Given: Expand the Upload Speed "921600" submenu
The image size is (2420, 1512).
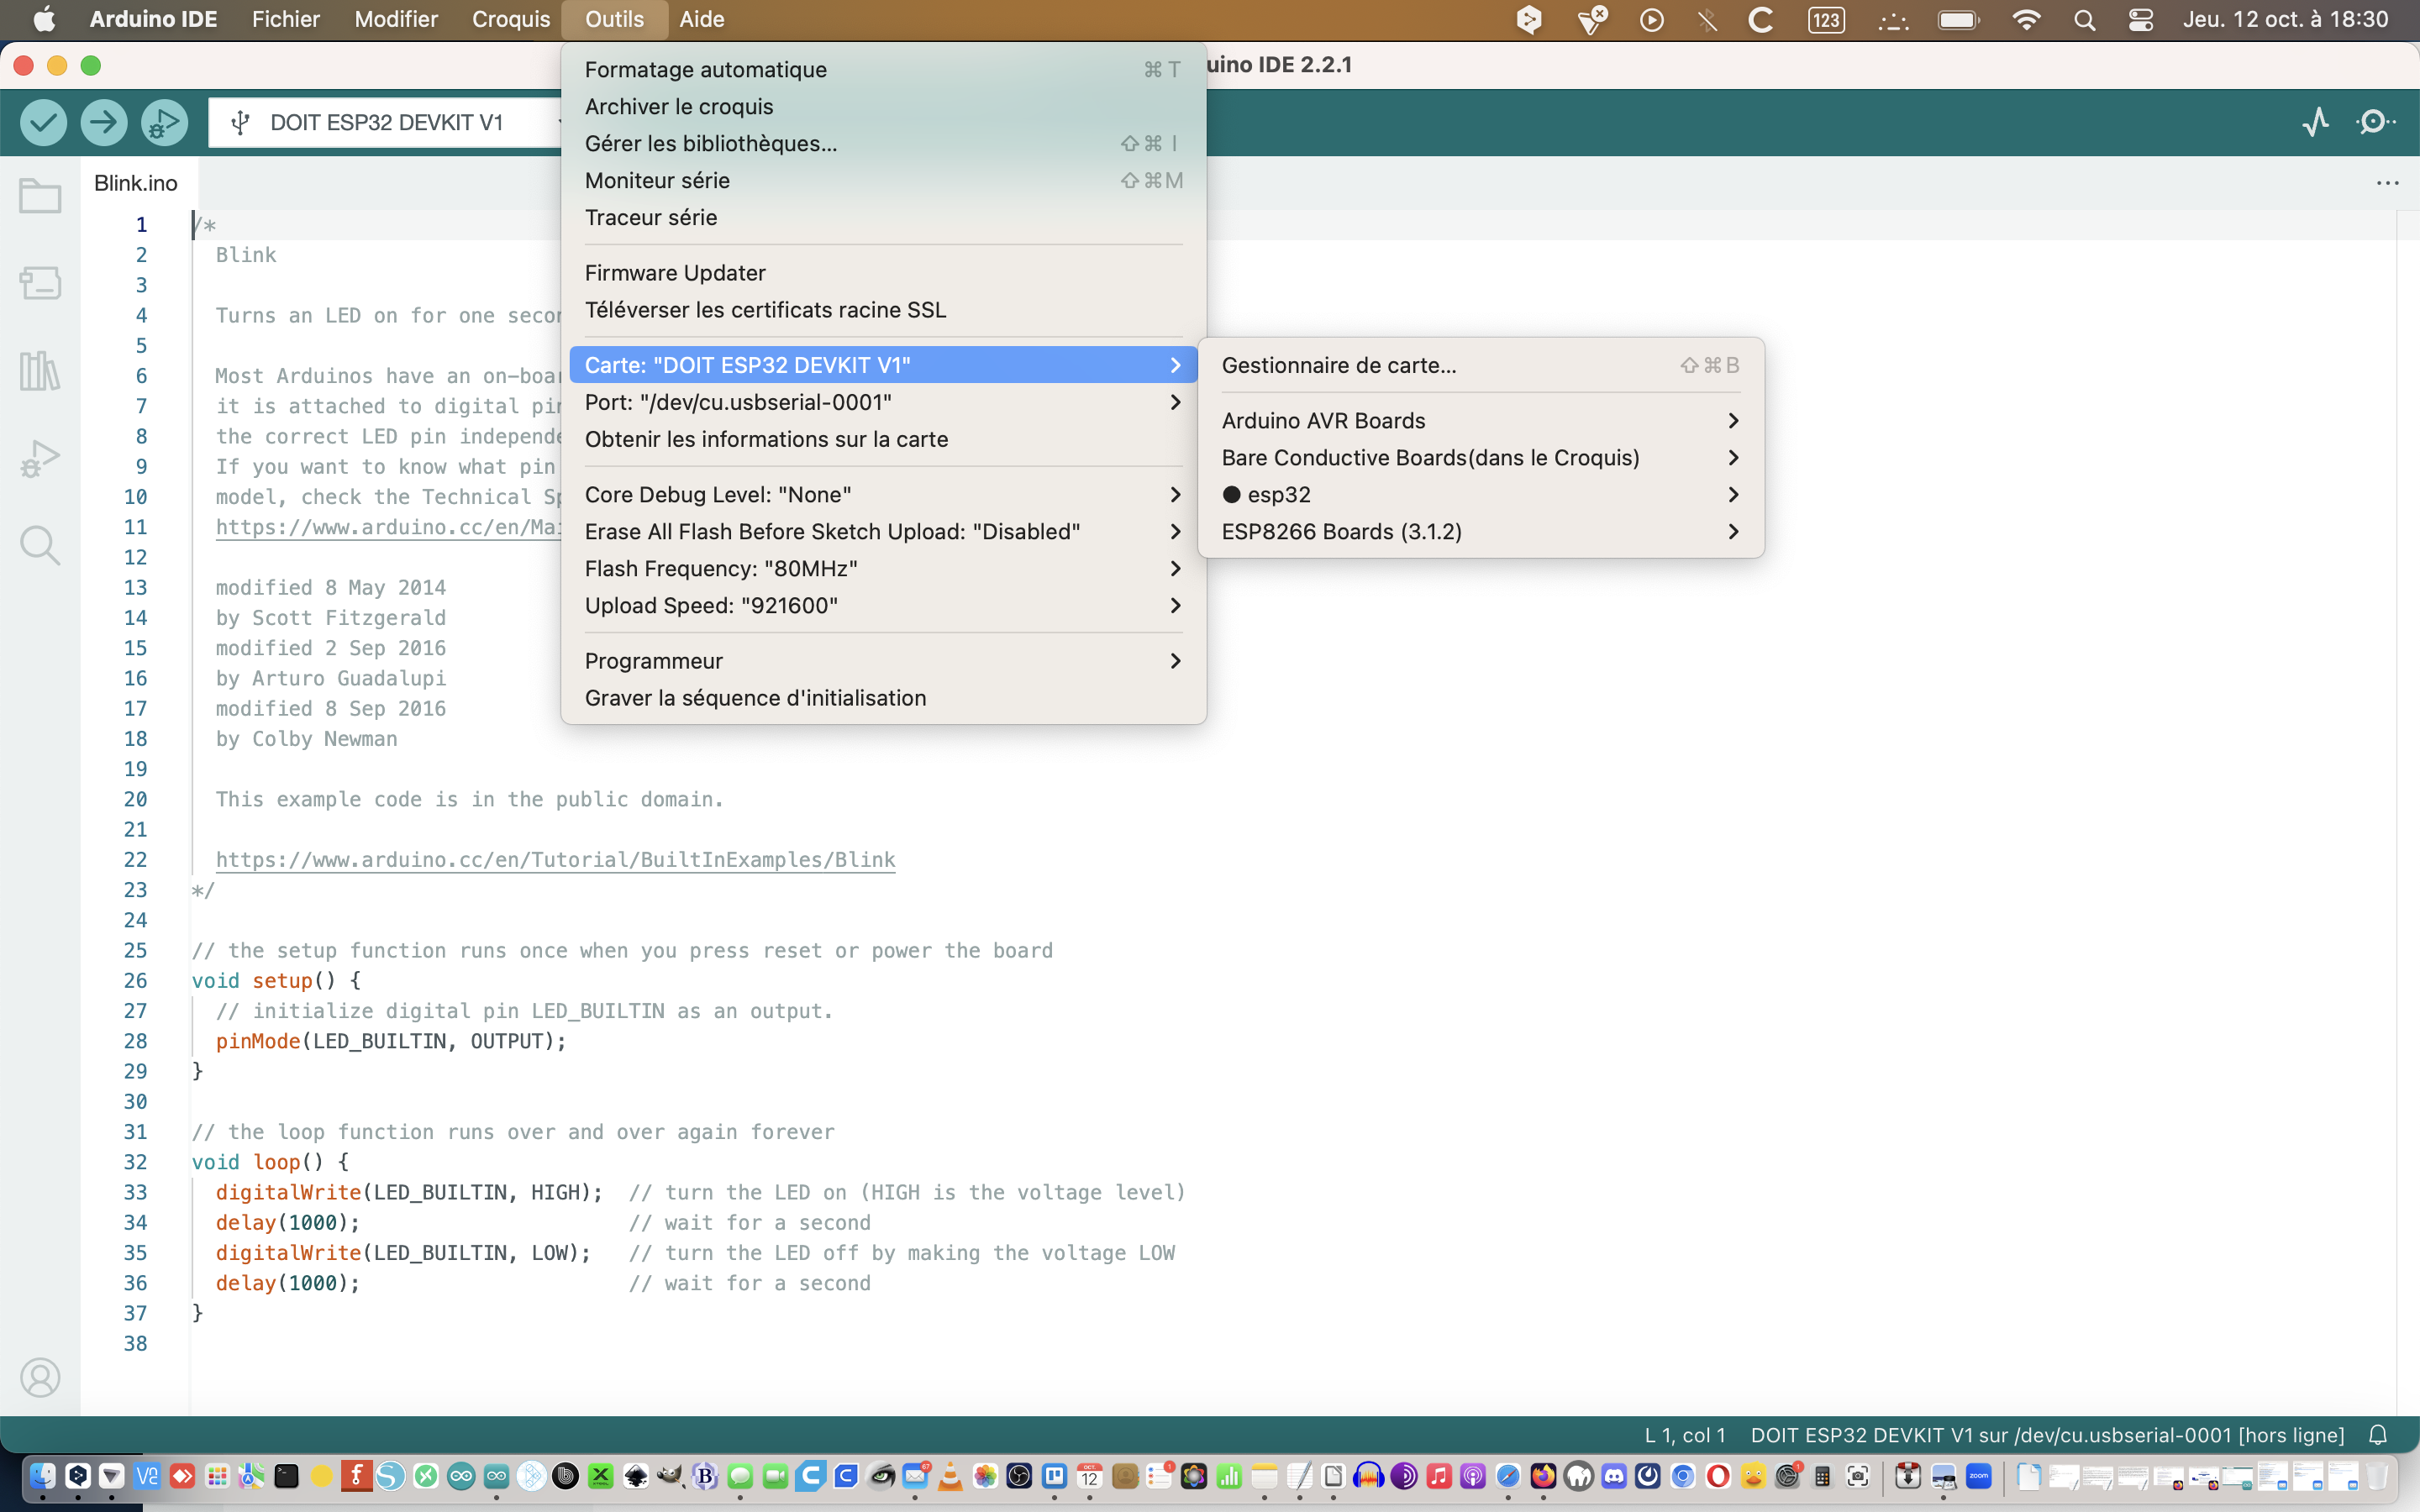Looking at the screenshot, I should (x=711, y=606).
